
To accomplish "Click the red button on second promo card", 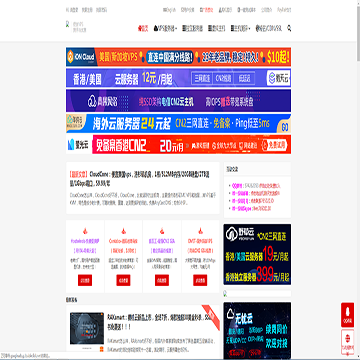I will 123,280.
